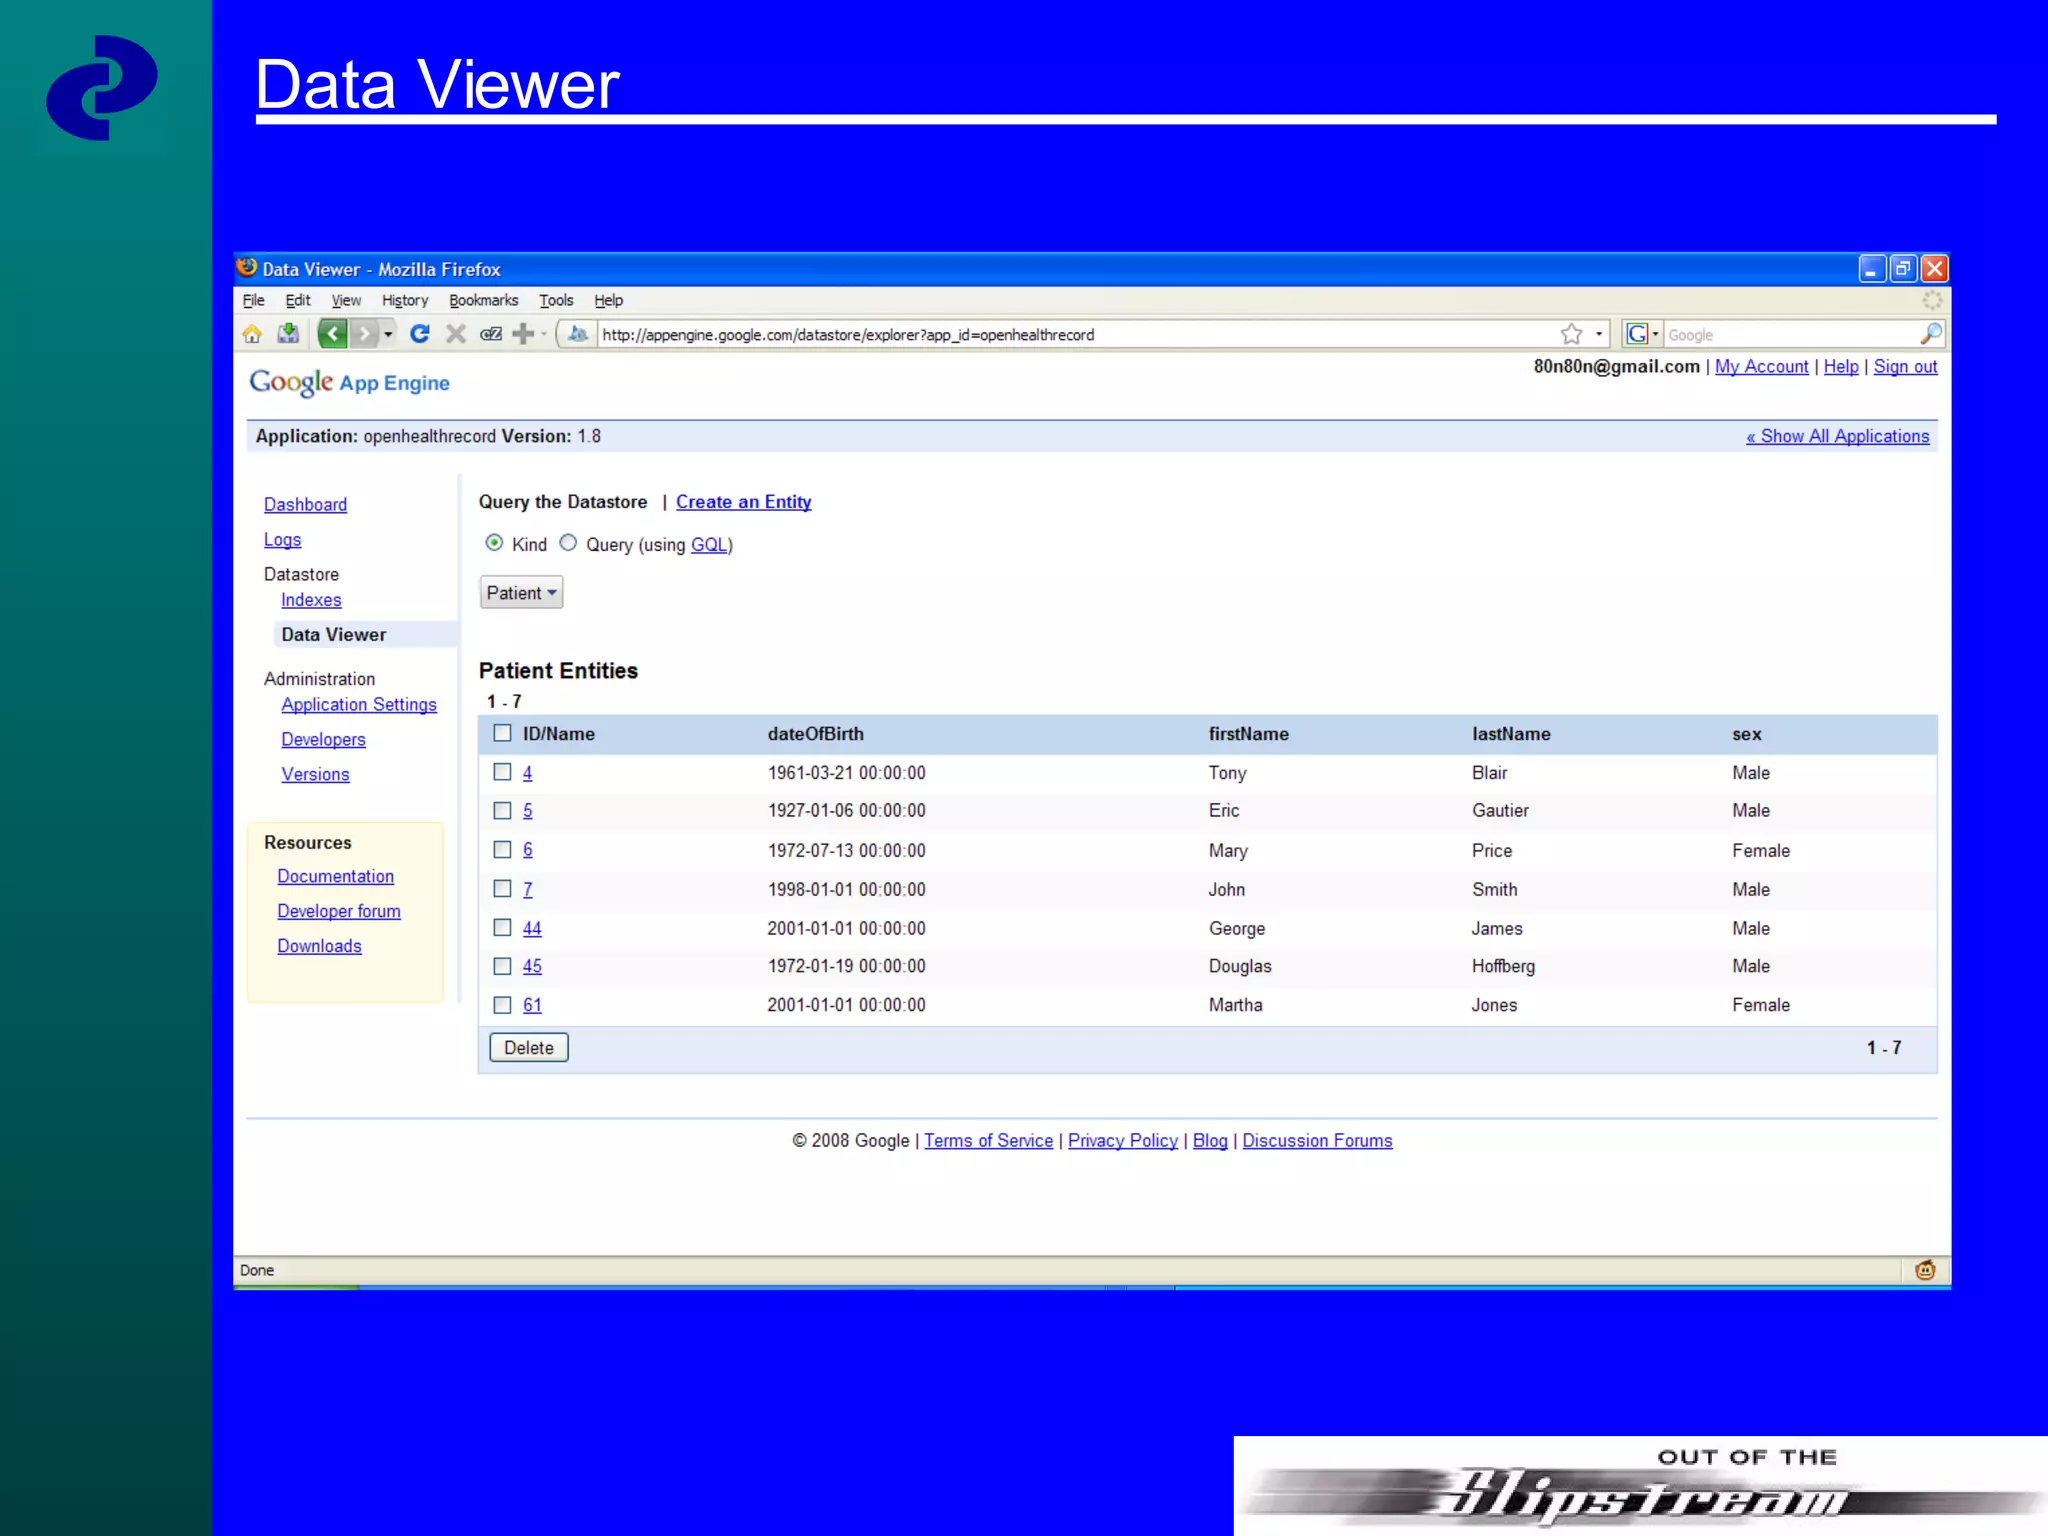
Task: Click the Stop loading X icon
Action: tap(456, 334)
